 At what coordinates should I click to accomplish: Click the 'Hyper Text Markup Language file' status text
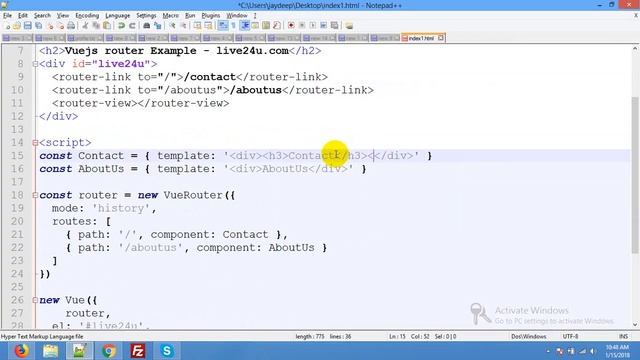pos(42,337)
